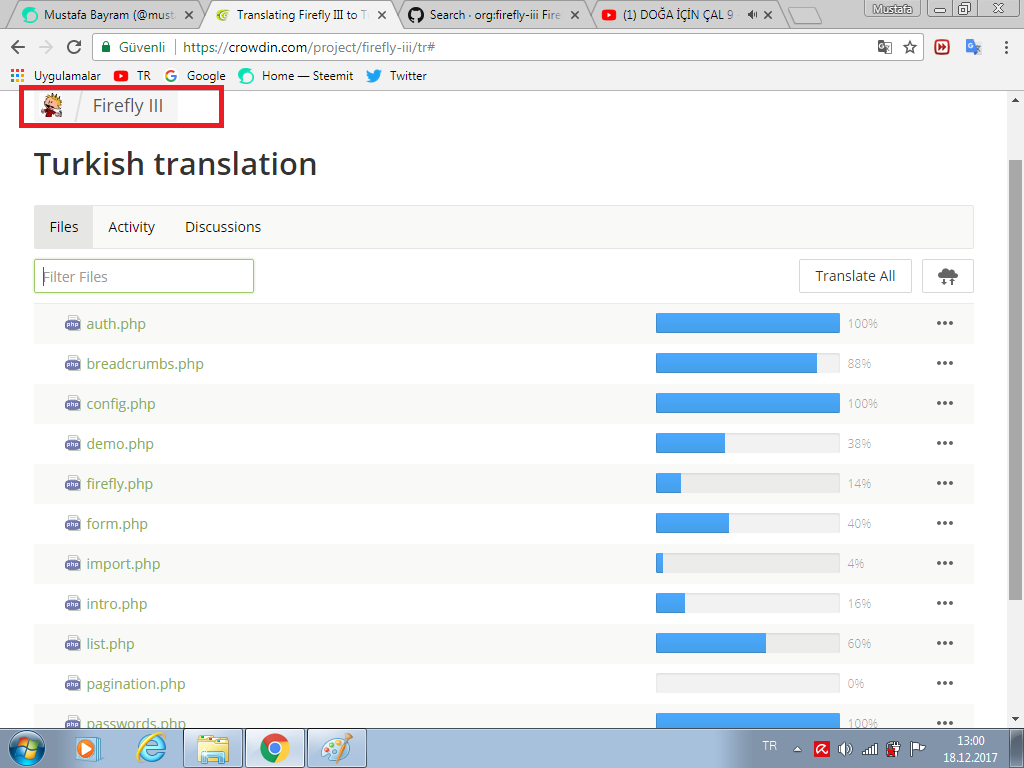
Task: Open the pagination.php file
Action: pos(136,684)
